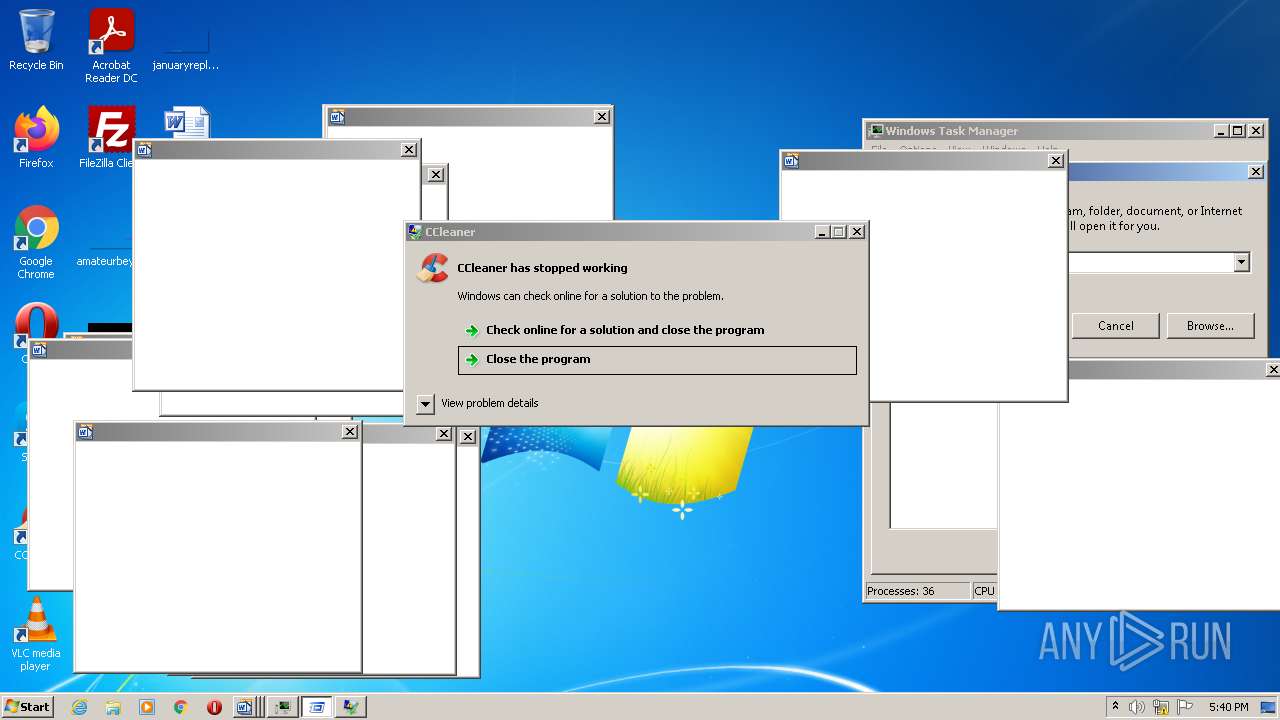The width and height of the screenshot is (1280, 720).
Task: Open Chrome from the taskbar
Action: click(x=181, y=707)
